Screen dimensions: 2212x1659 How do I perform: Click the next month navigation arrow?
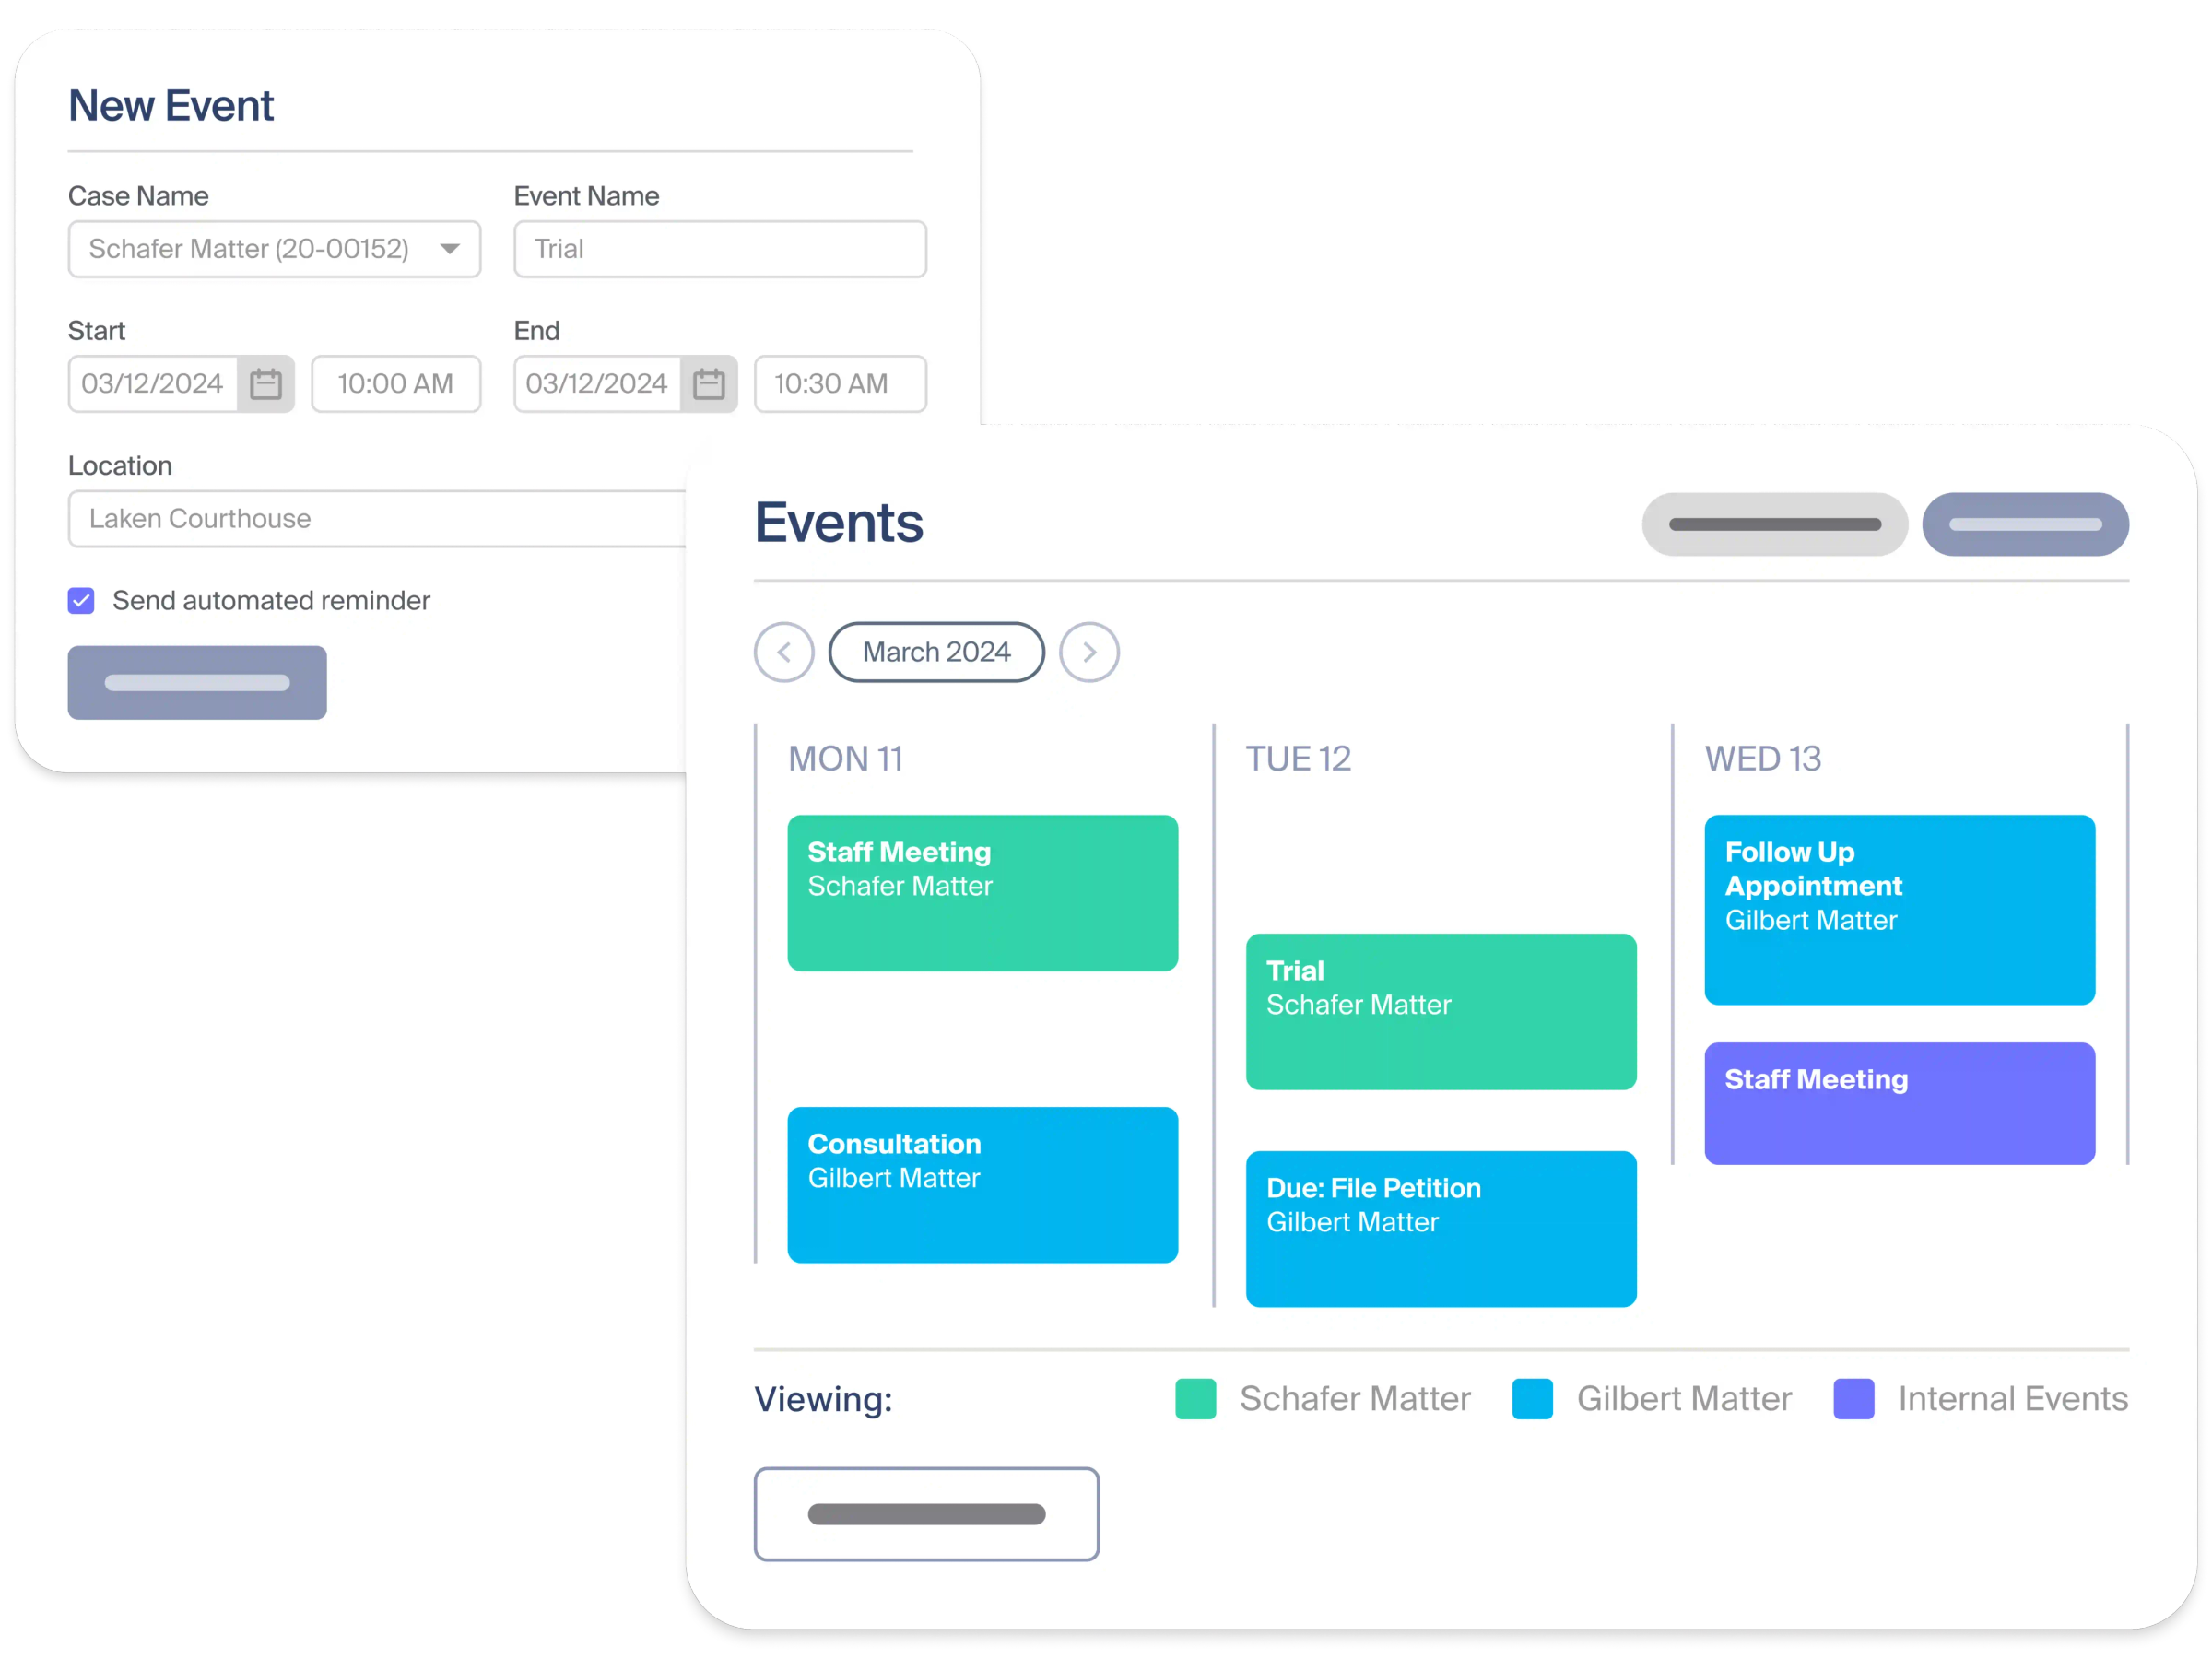coord(1088,652)
